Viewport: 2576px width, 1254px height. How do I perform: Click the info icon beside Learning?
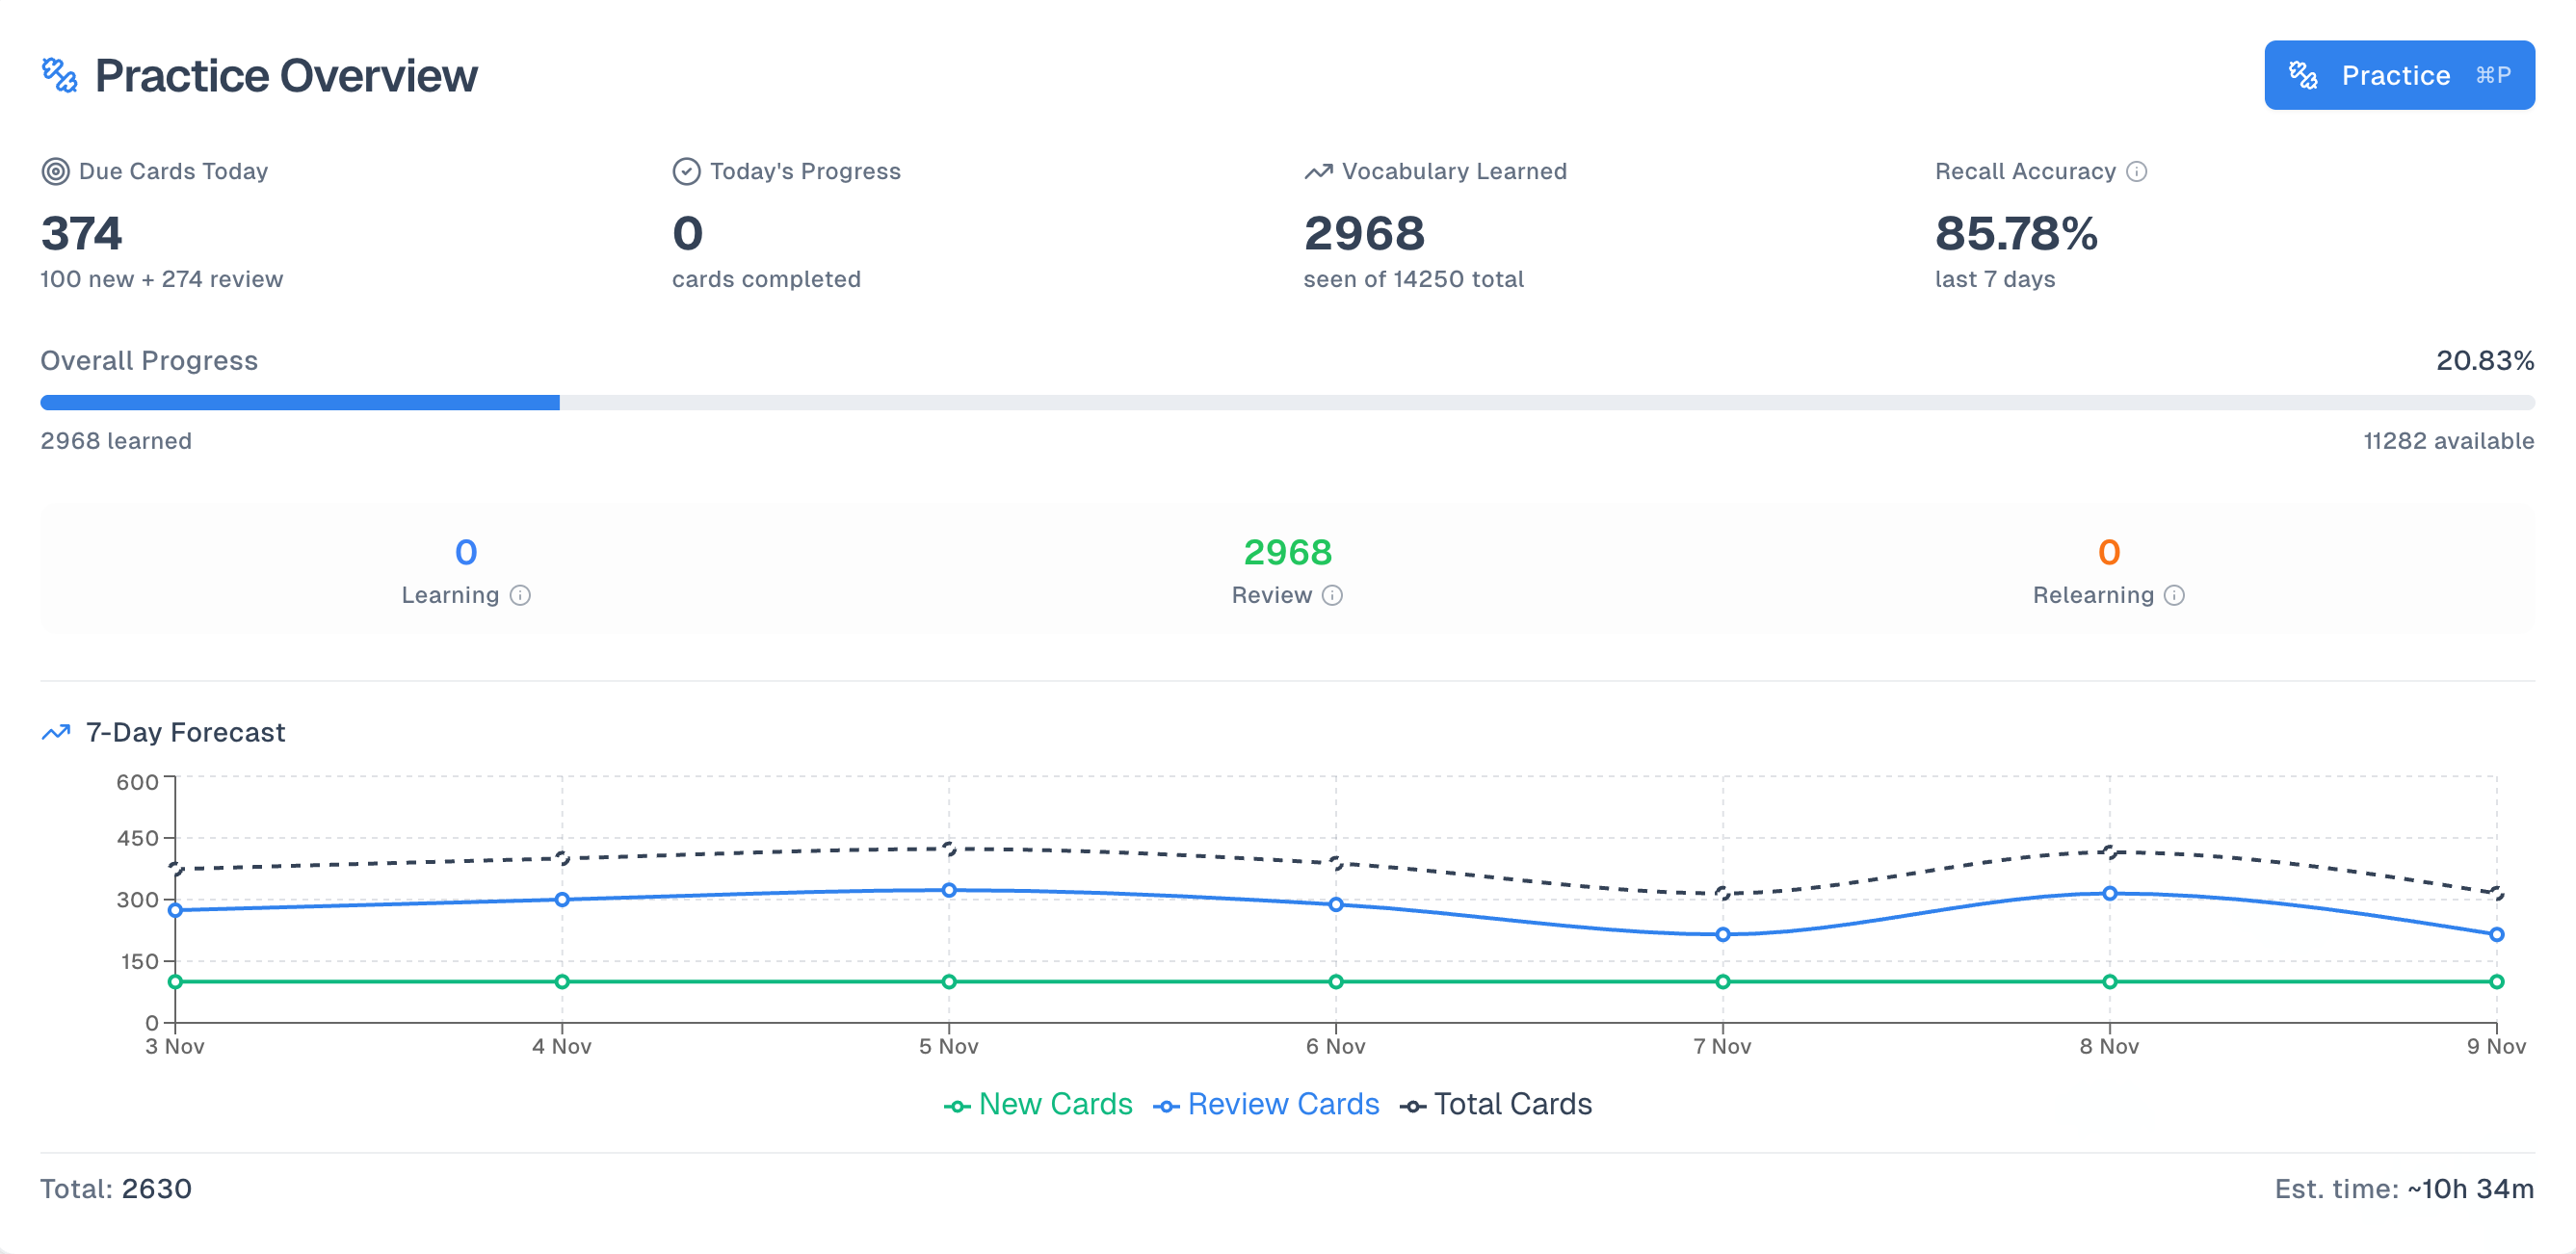click(x=520, y=595)
